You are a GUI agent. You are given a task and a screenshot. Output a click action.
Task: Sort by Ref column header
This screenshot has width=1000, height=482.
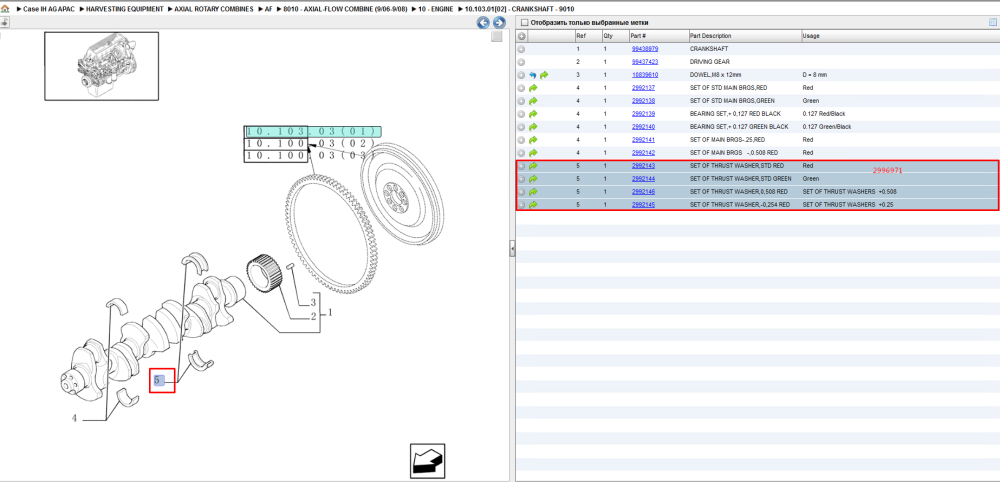coord(587,36)
